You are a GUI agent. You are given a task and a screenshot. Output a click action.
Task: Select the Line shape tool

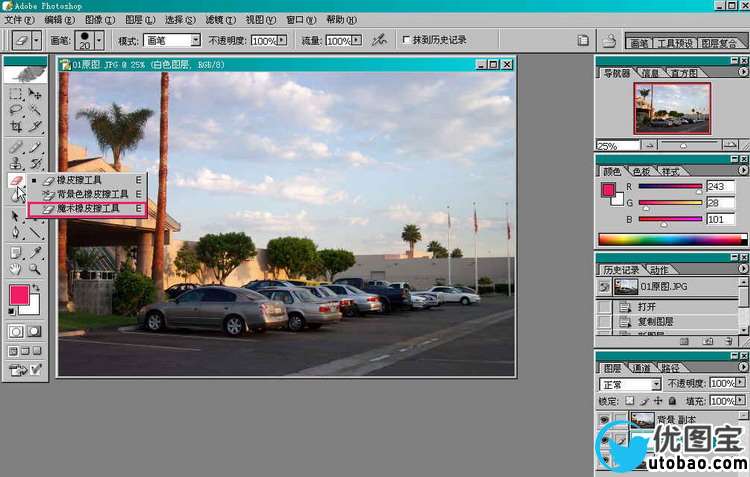pyautogui.click(x=35, y=233)
